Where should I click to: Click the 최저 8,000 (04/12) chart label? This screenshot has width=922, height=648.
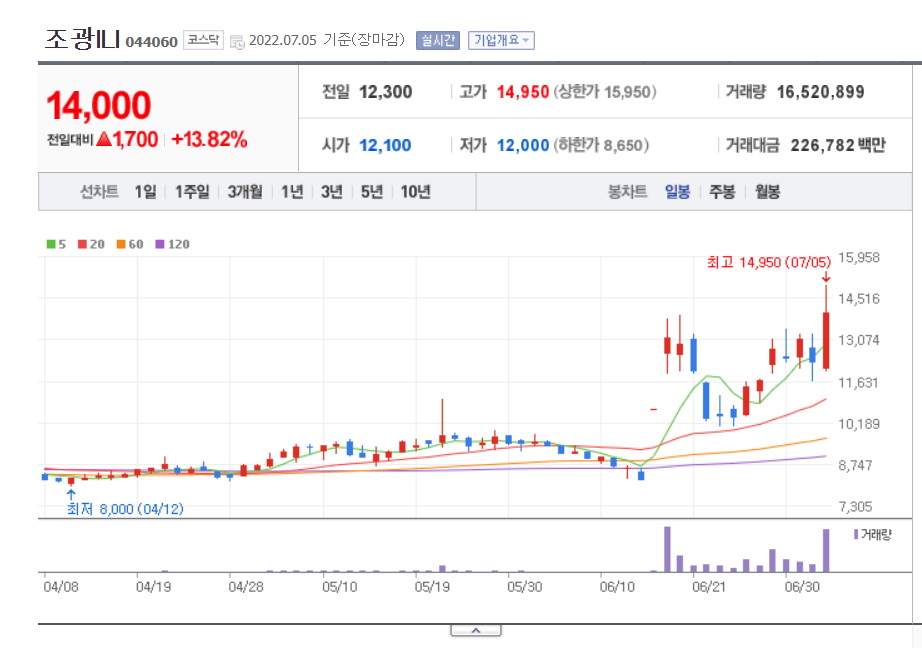pyautogui.click(x=125, y=509)
